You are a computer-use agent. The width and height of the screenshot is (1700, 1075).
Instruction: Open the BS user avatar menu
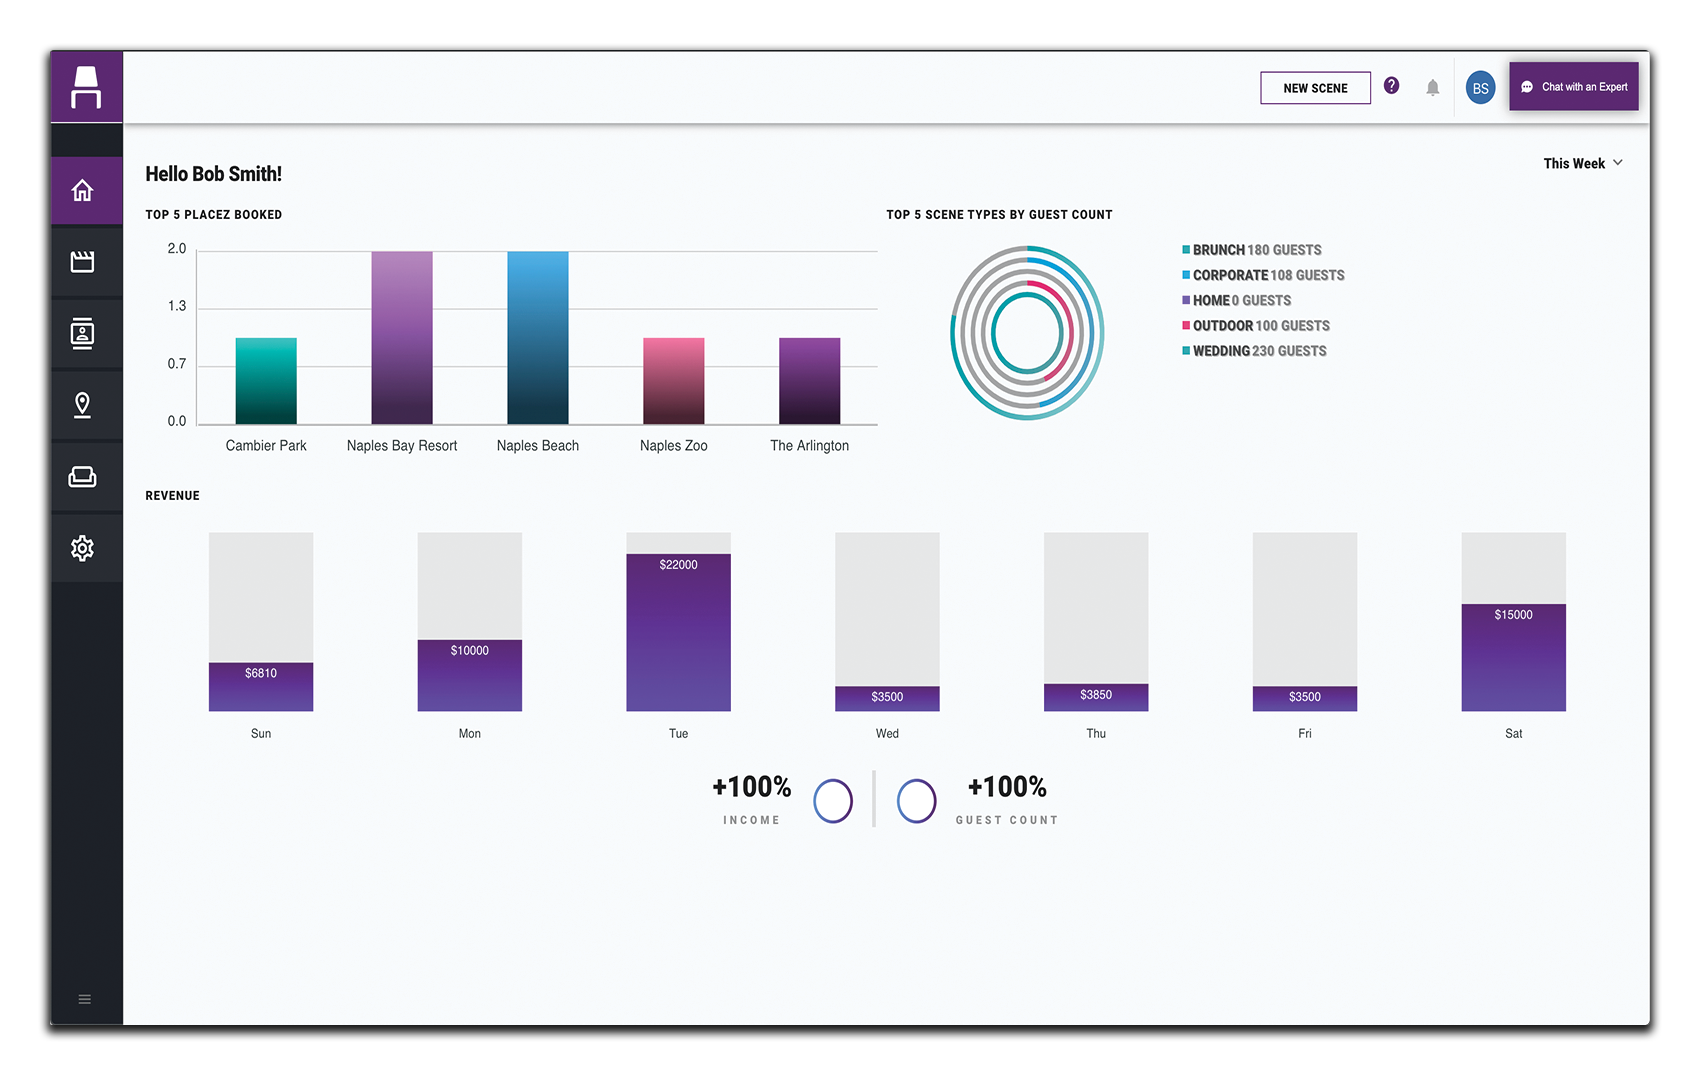1480,88
